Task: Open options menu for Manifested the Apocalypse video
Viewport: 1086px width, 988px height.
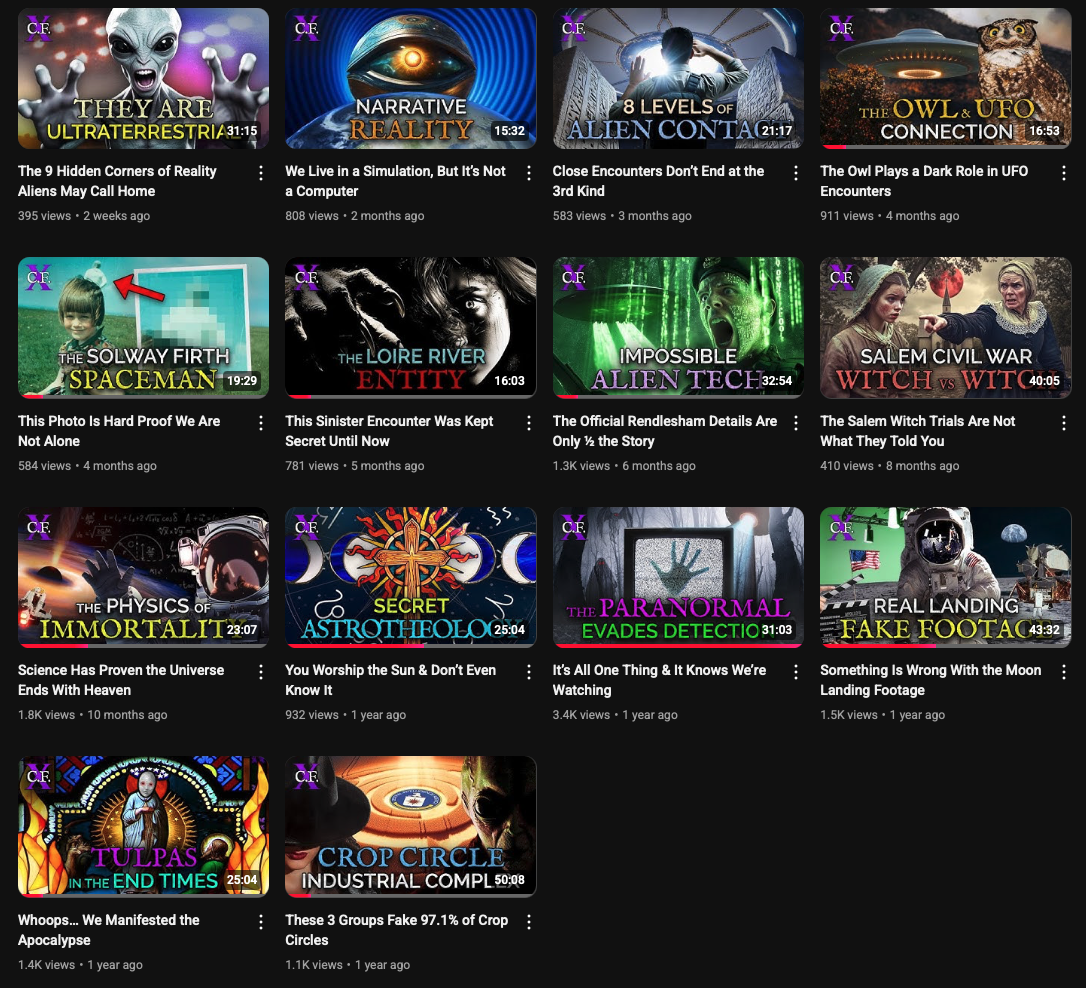Action: [260, 922]
